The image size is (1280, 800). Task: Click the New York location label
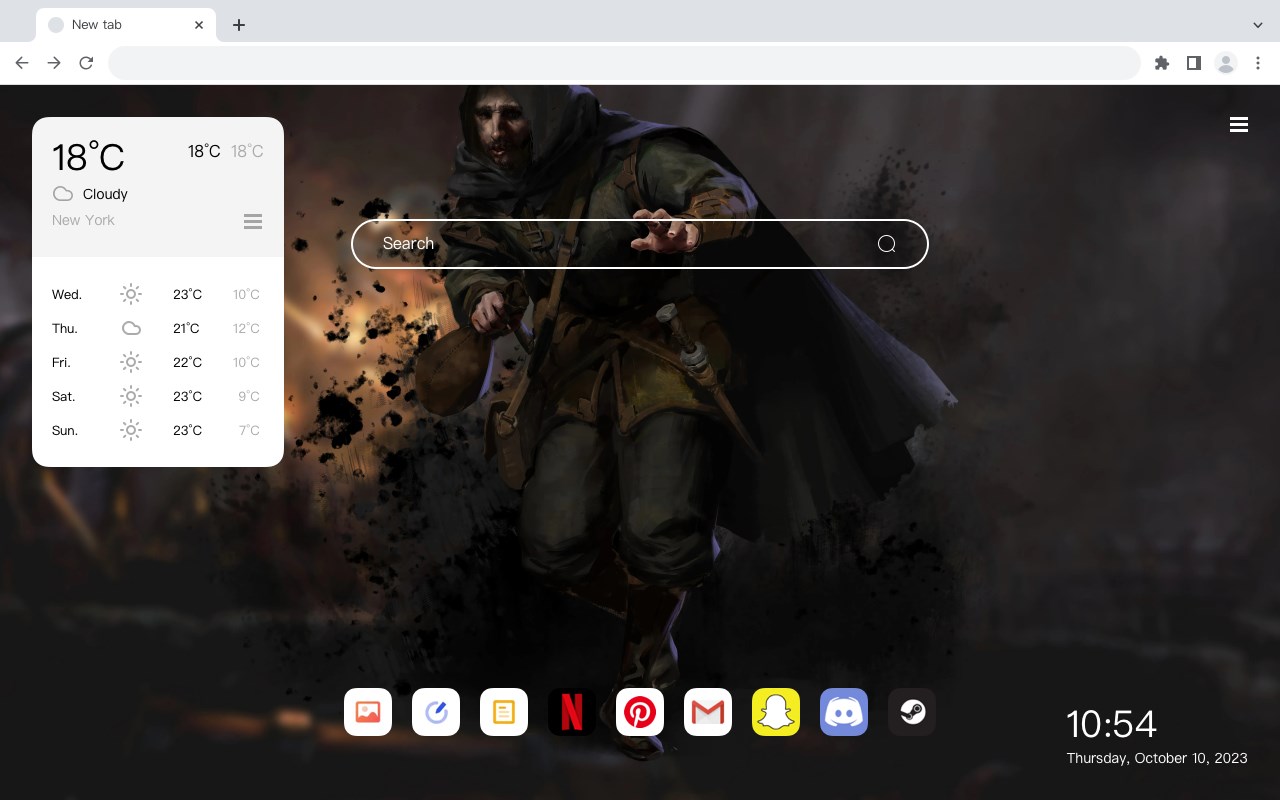click(83, 220)
